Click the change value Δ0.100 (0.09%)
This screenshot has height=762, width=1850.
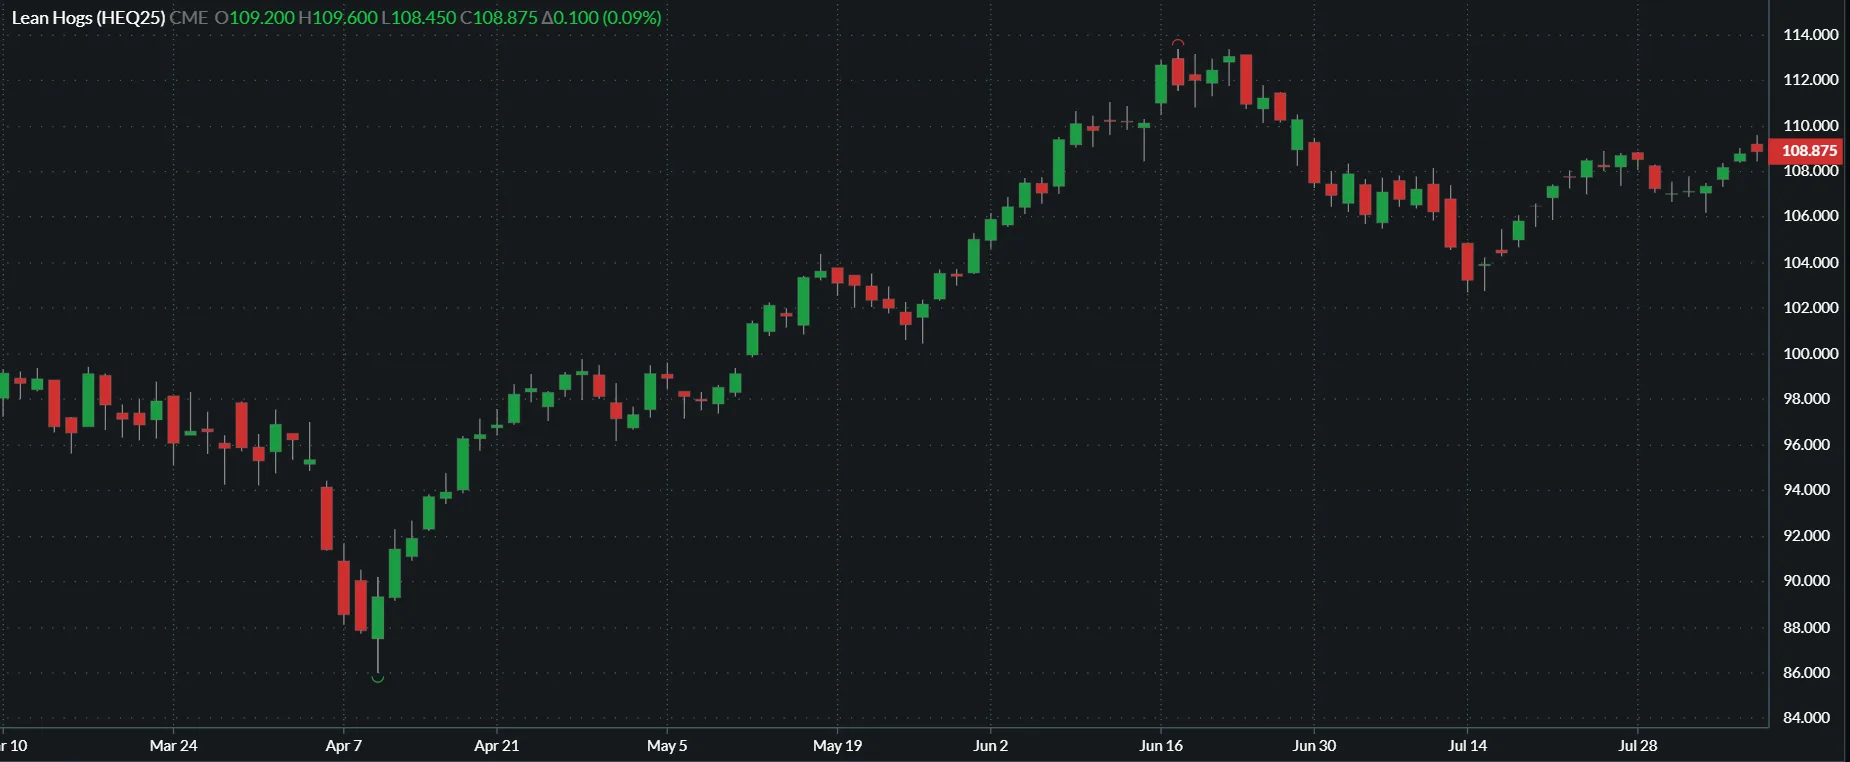pos(601,17)
